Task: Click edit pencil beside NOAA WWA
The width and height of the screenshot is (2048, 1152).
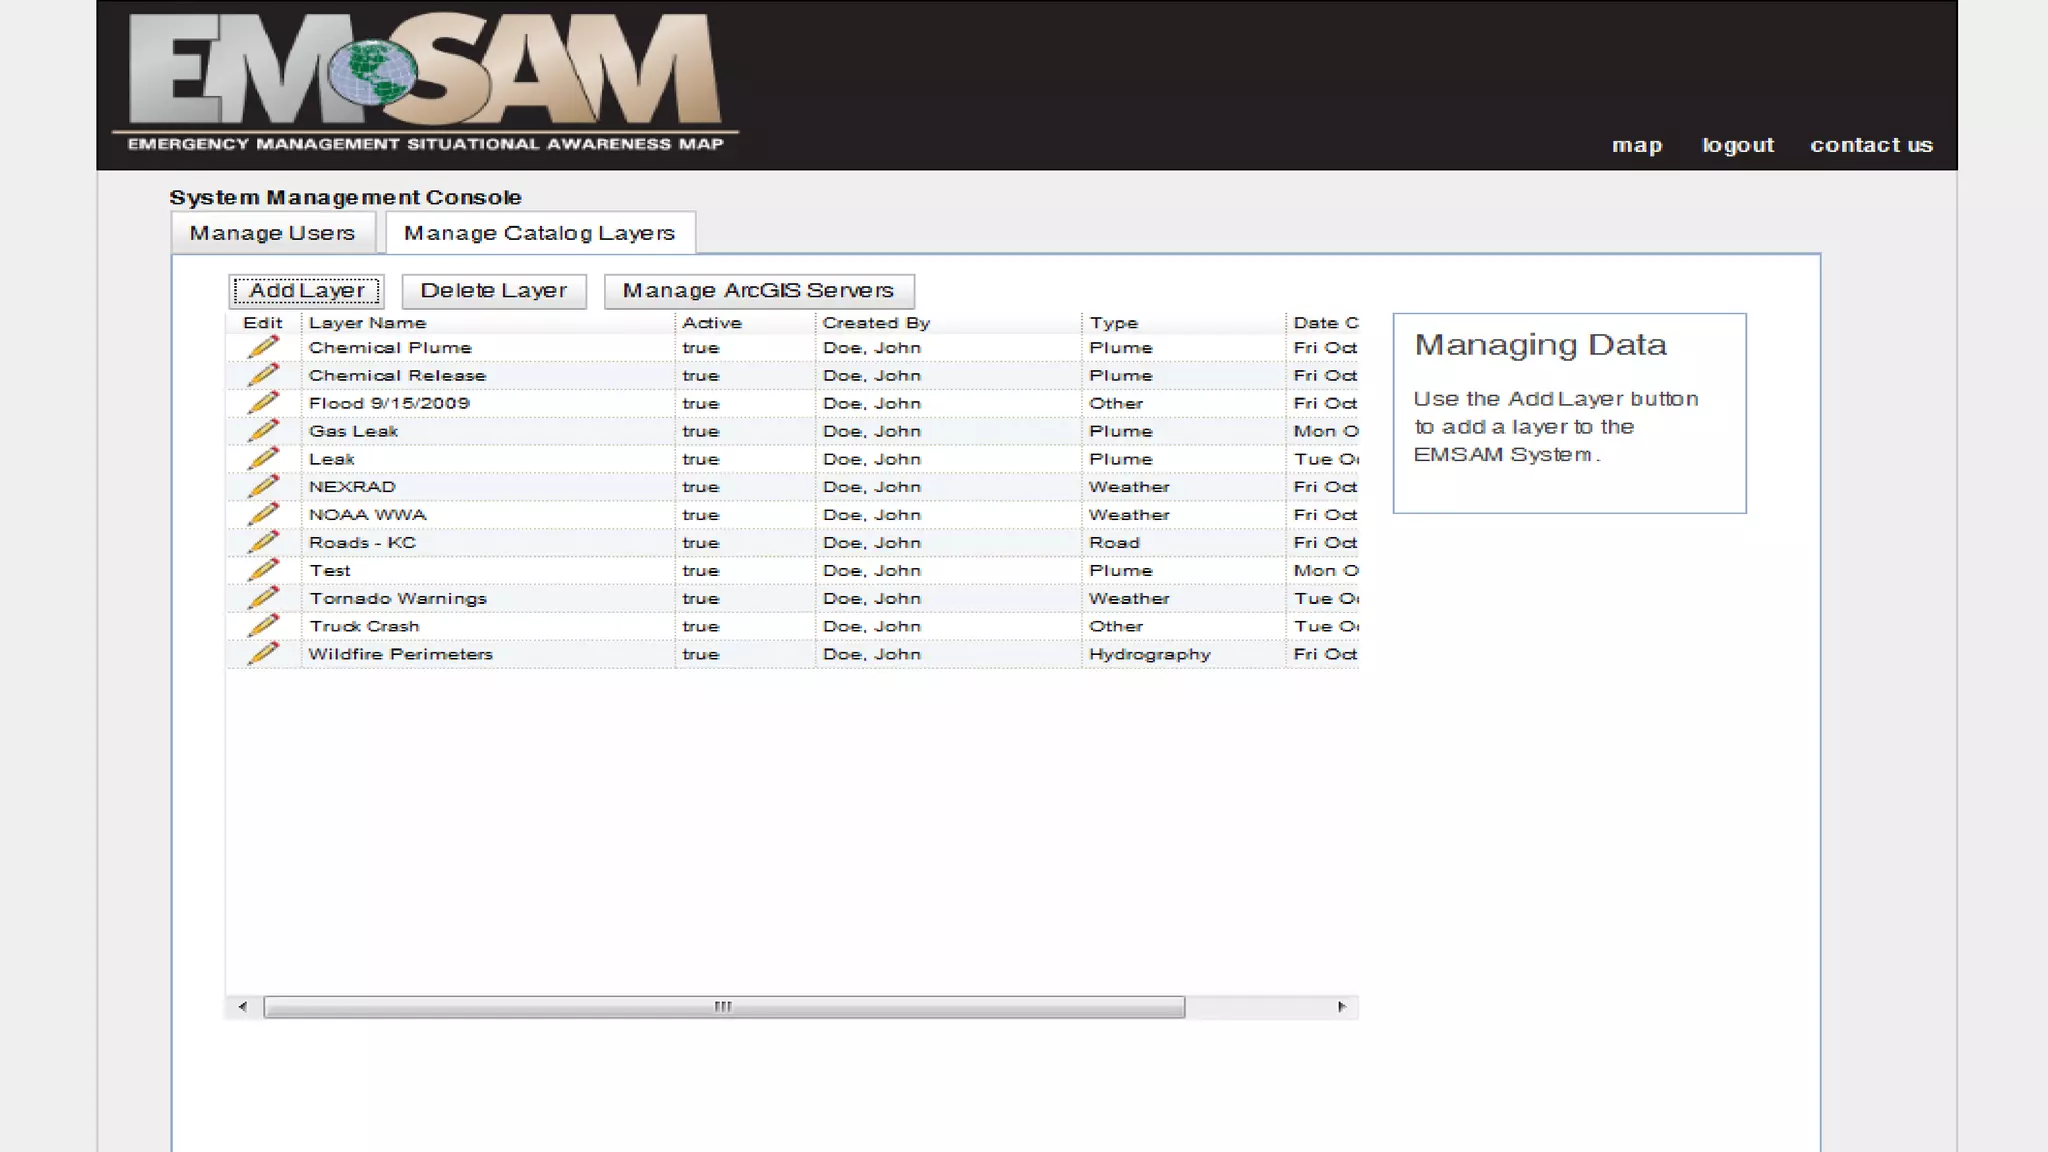Action: [x=262, y=514]
